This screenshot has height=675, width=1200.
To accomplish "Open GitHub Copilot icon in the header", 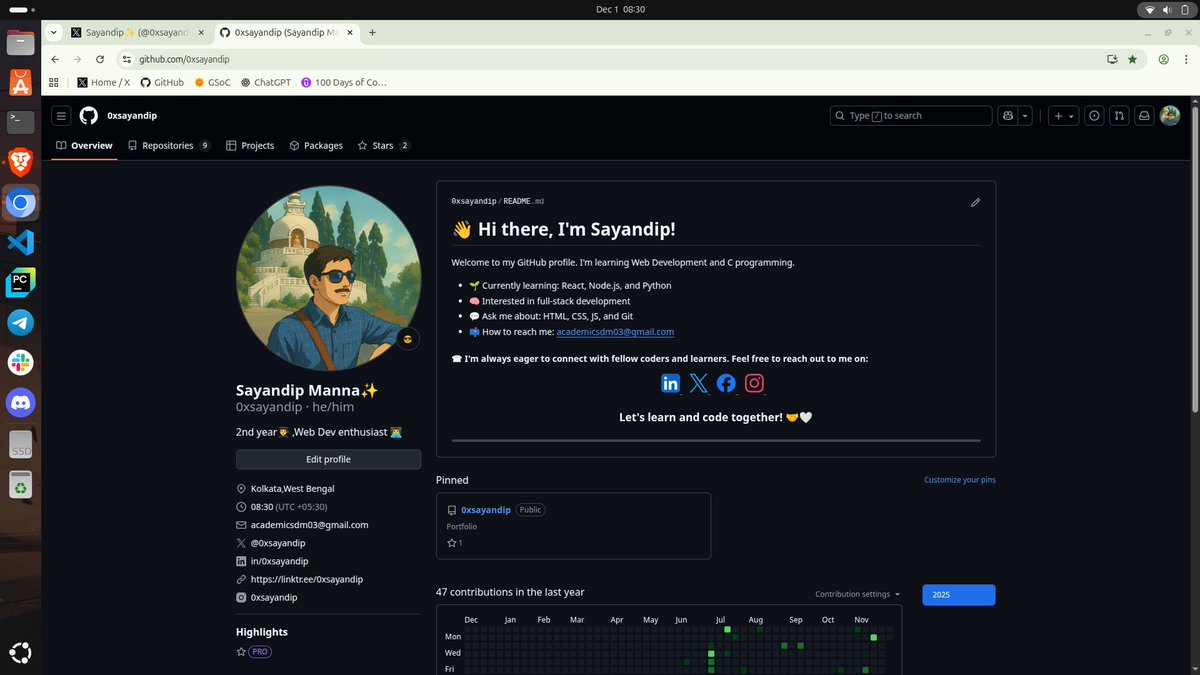I will (x=1007, y=115).
